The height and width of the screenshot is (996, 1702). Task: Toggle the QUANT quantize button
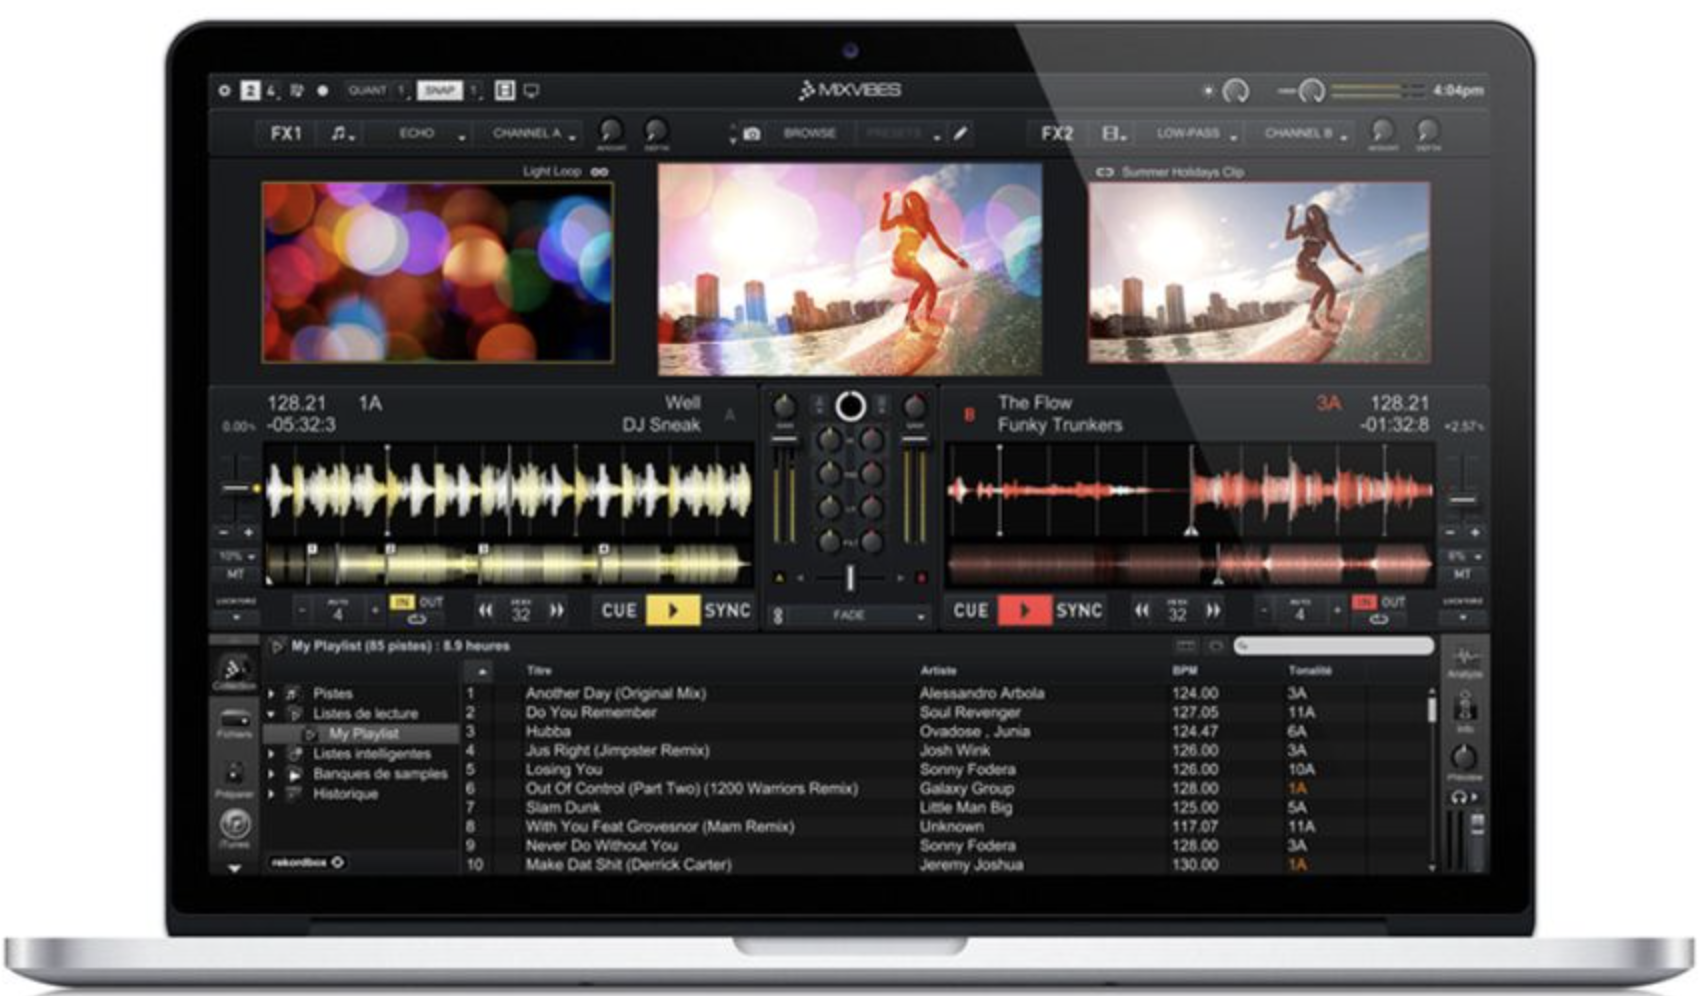click(367, 90)
